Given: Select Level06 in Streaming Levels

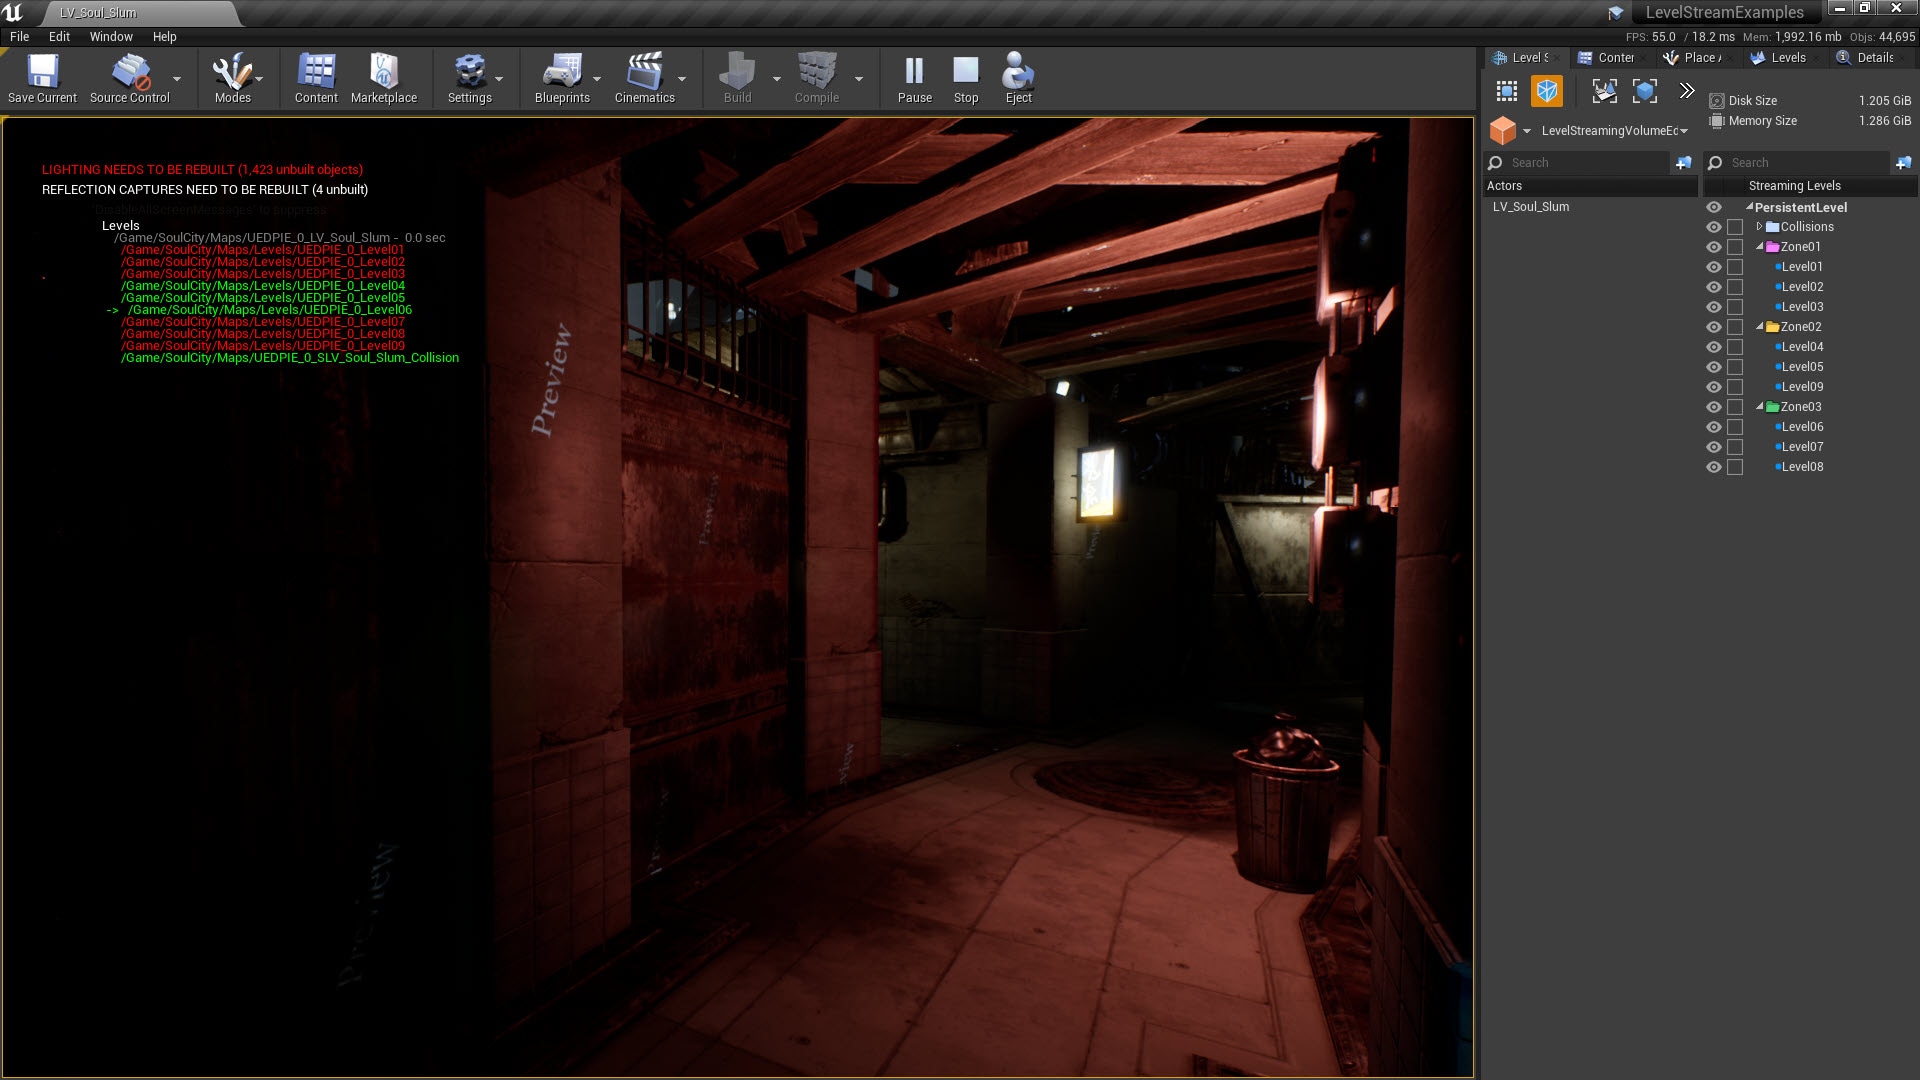Looking at the screenshot, I should pyautogui.click(x=1802, y=427).
